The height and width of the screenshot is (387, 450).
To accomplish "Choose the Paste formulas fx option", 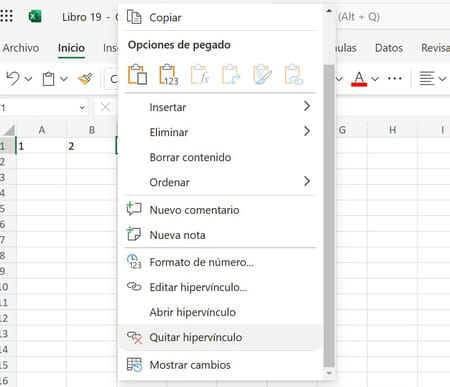I will (200, 74).
